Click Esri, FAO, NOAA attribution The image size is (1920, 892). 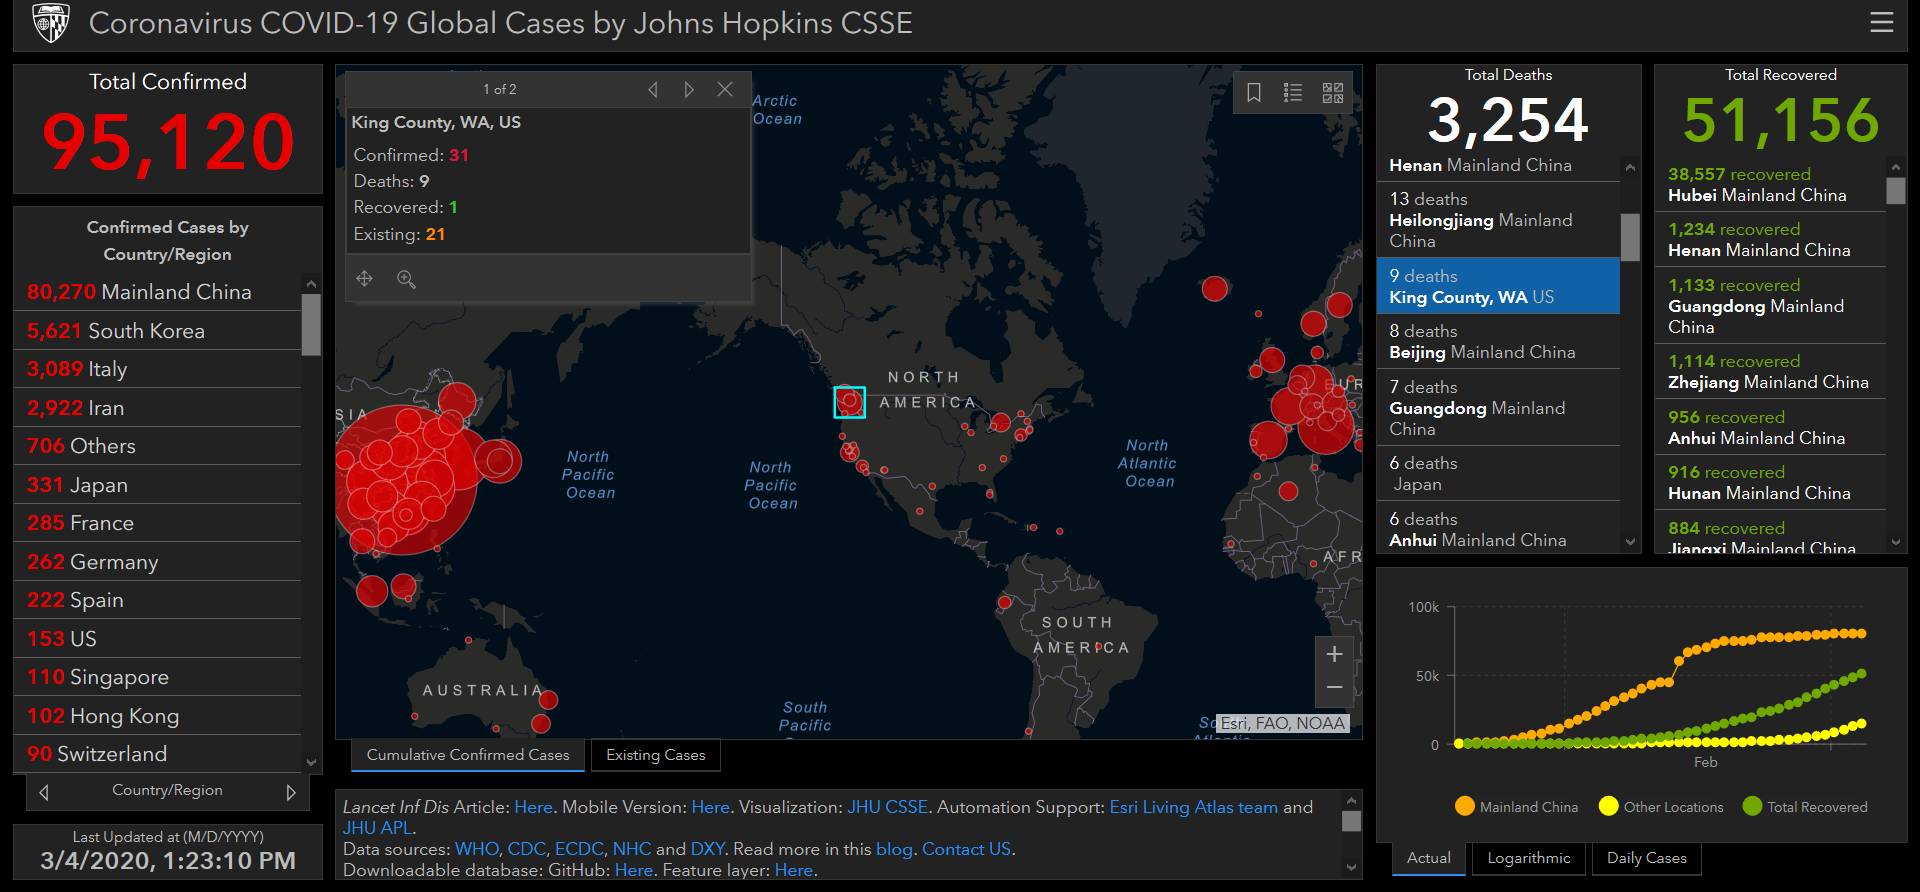coord(1283,723)
